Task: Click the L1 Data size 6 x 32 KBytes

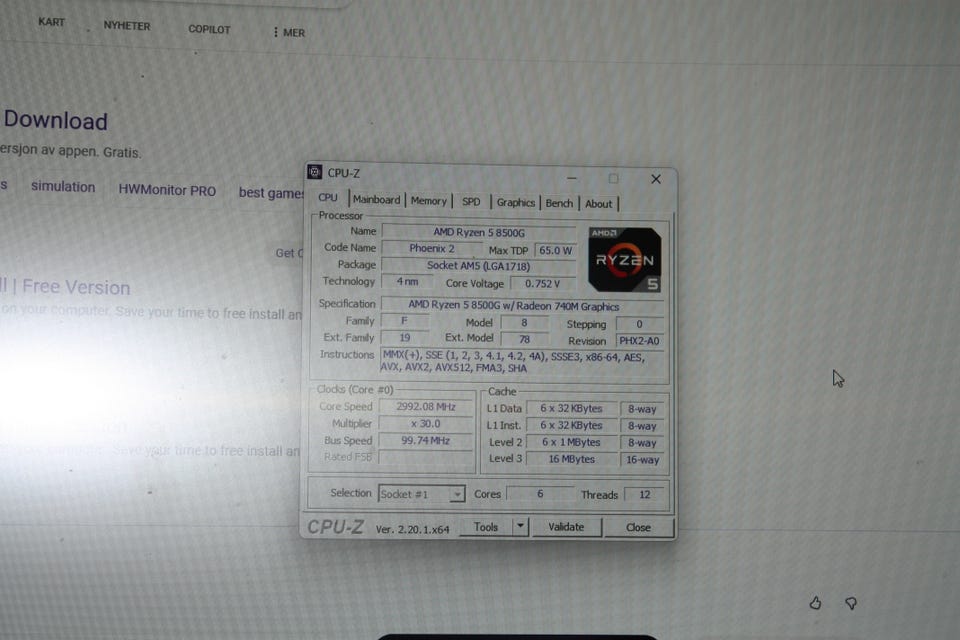Action: click(x=571, y=408)
